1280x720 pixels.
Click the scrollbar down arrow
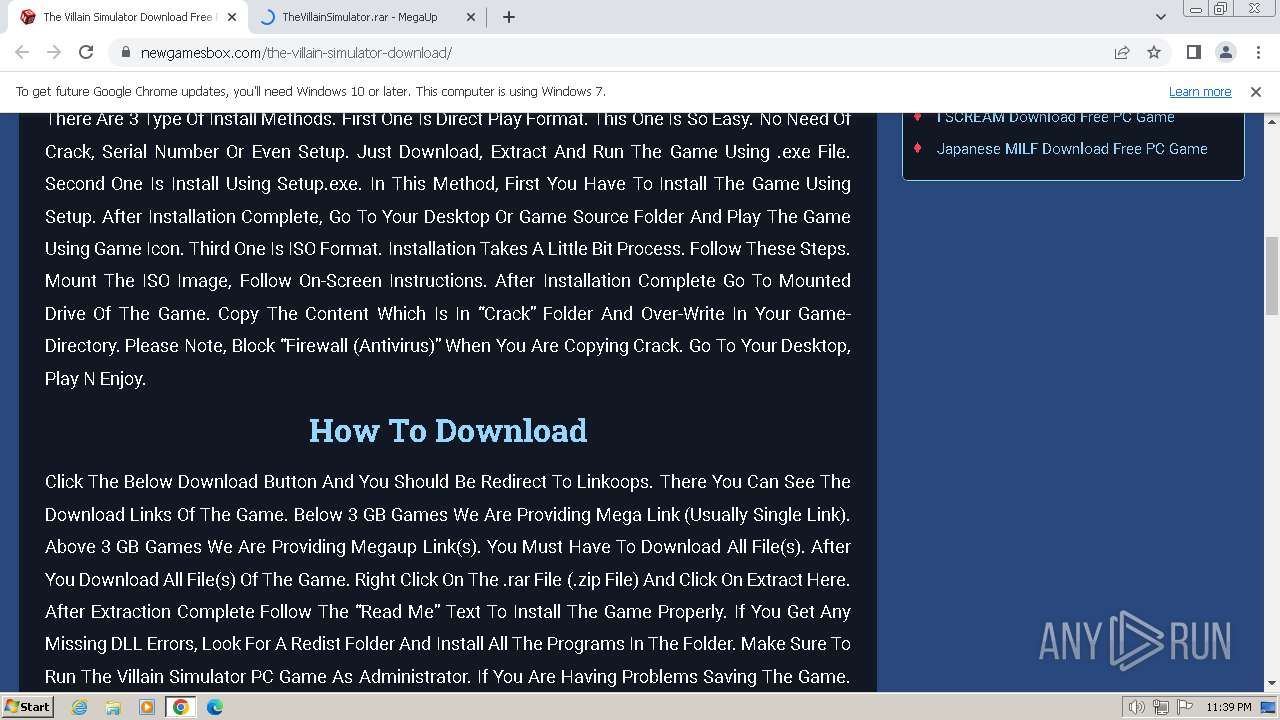click(1271, 684)
